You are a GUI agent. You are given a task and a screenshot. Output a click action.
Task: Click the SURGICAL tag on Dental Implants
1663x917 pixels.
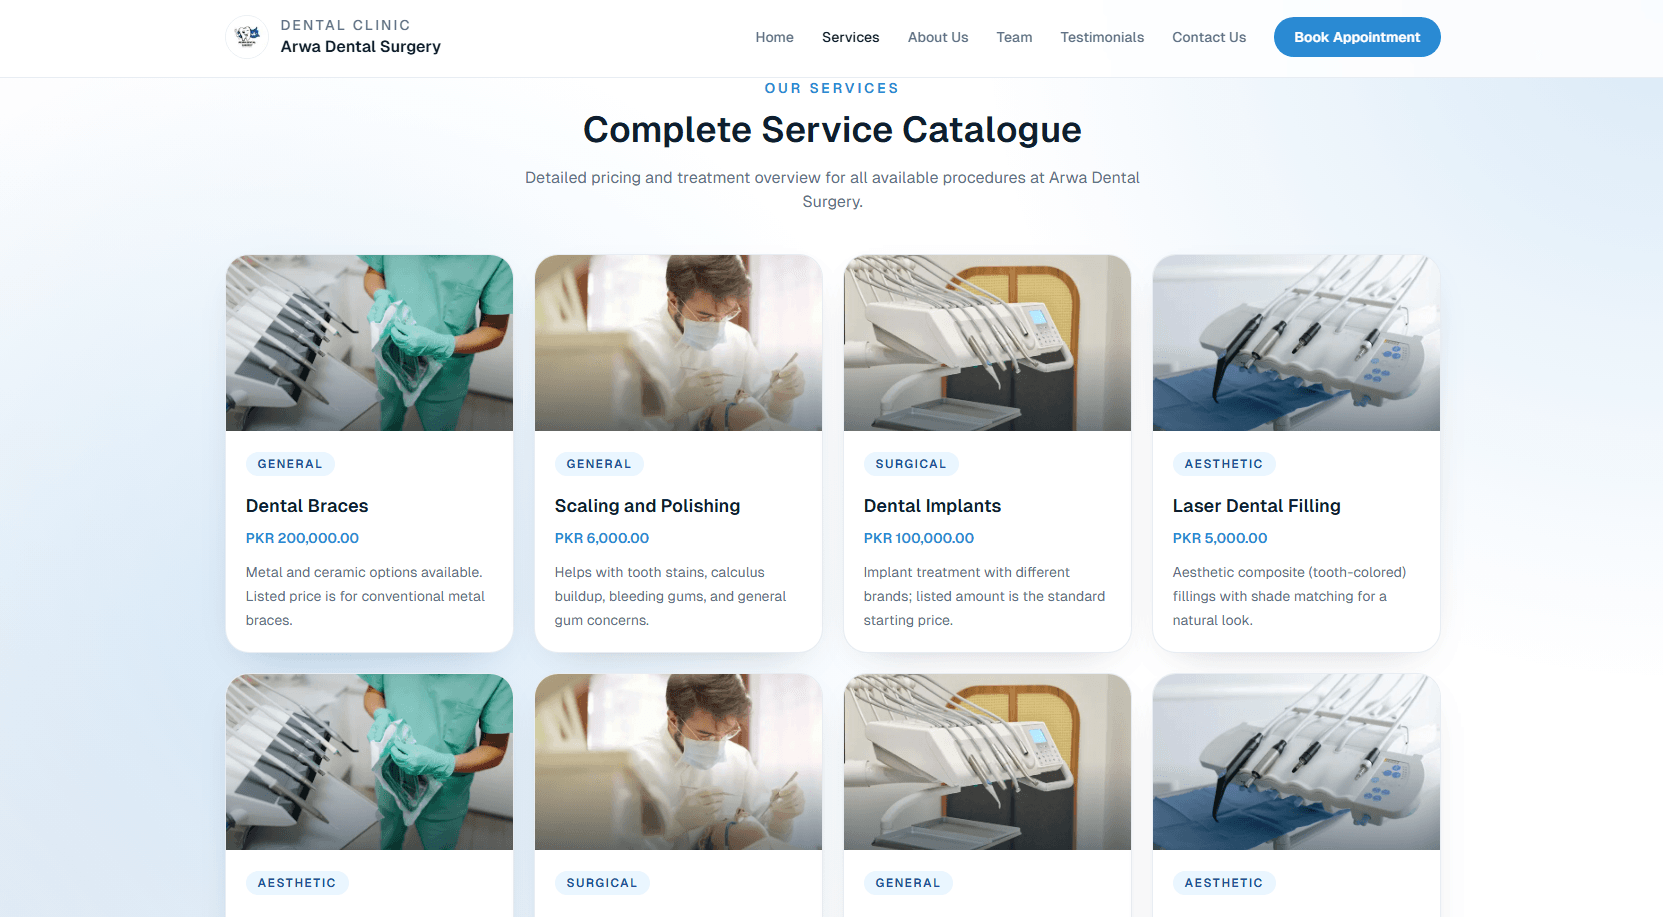pos(911,463)
